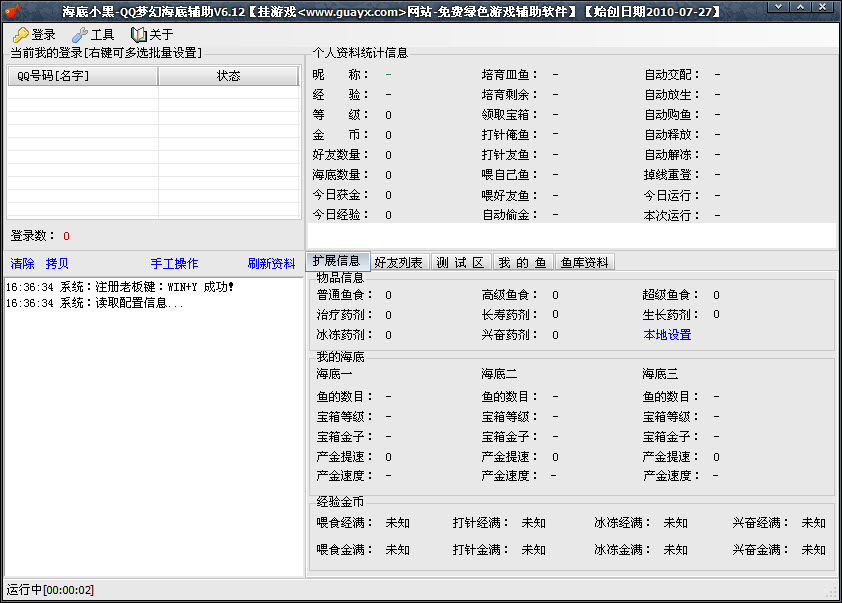842x603 pixels.
Task: Click the 拷贝 link to copy log
Action: [57, 264]
